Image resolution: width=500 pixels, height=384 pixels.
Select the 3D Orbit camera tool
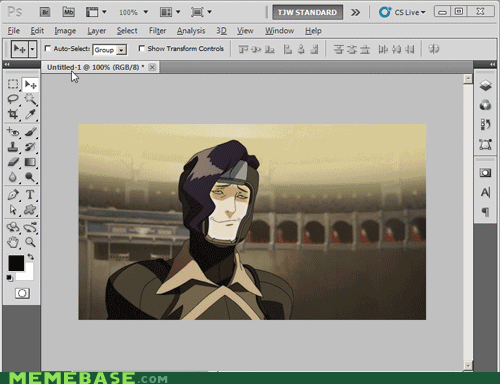pyautogui.click(x=30, y=227)
